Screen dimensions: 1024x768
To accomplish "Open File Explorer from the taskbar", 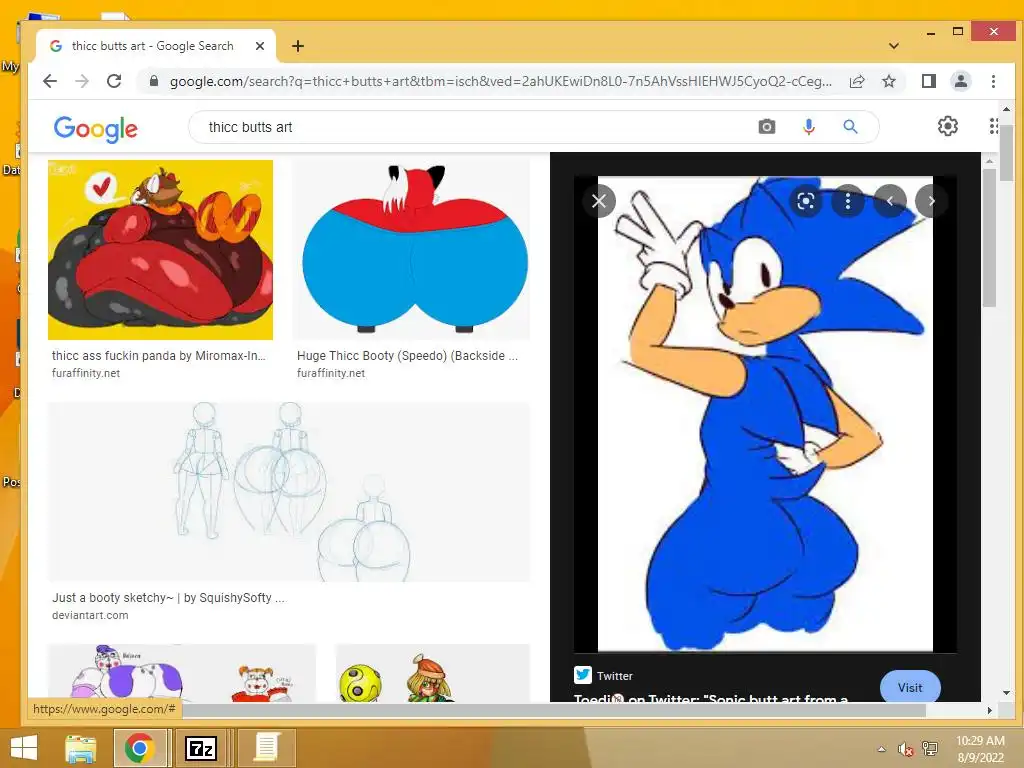I will (x=81, y=748).
